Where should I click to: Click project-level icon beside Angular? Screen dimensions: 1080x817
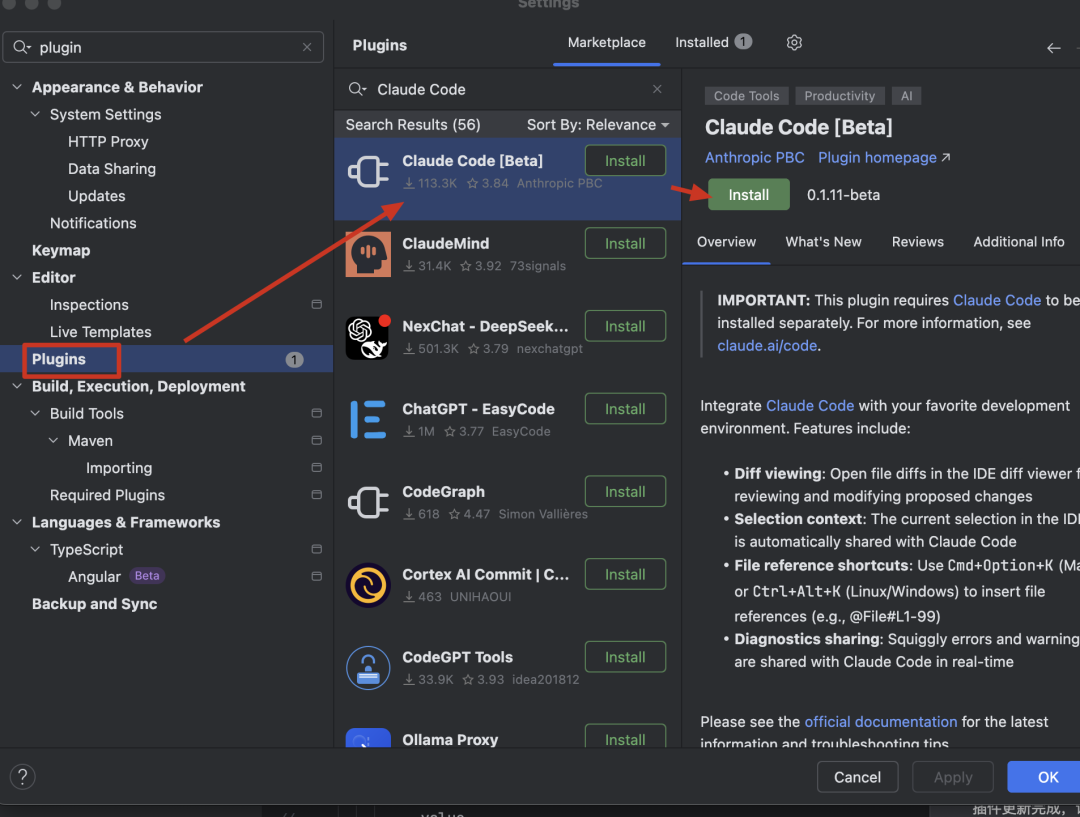point(317,577)
